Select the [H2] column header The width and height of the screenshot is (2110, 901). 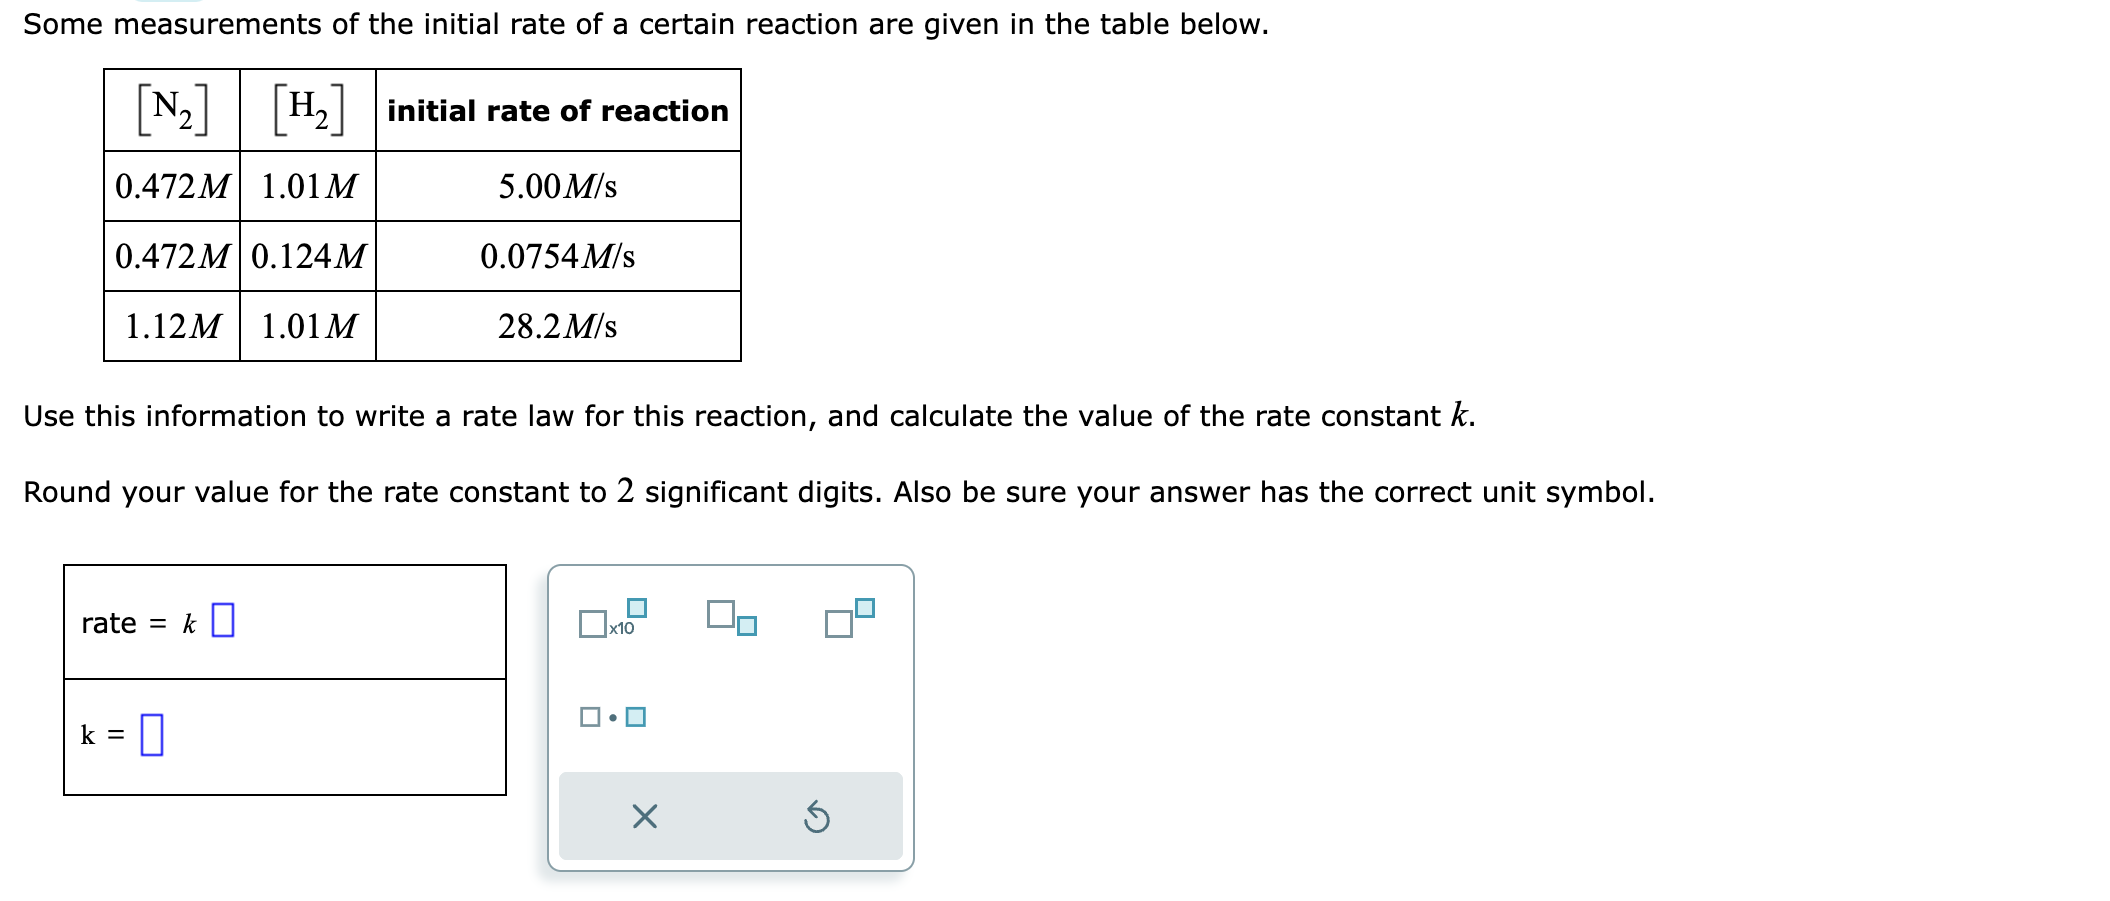(308, 110)
